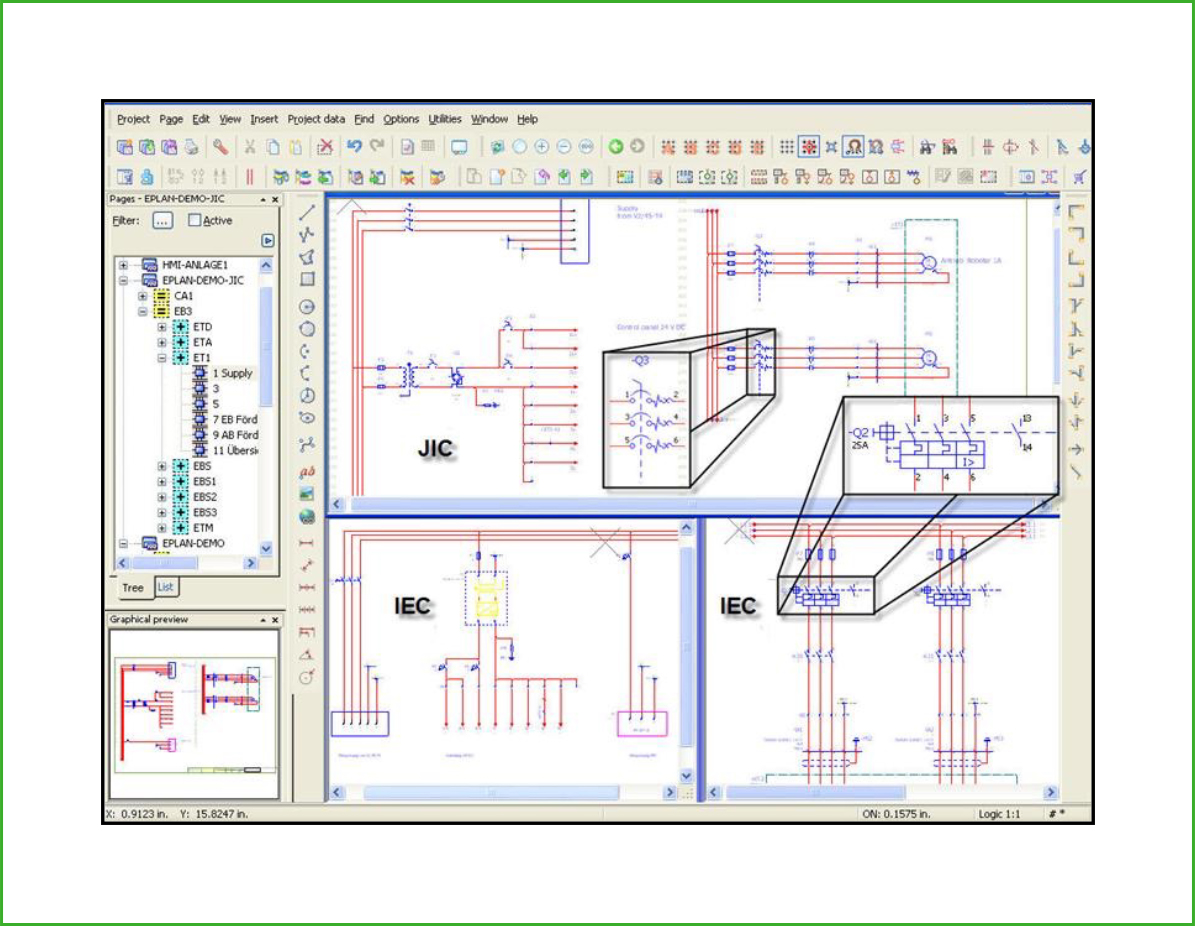Image resolution: width=1195 pixels, height=926 pixels.
Task: Choose the Rectangle drawing tool
Action: [x=308, y=280]
